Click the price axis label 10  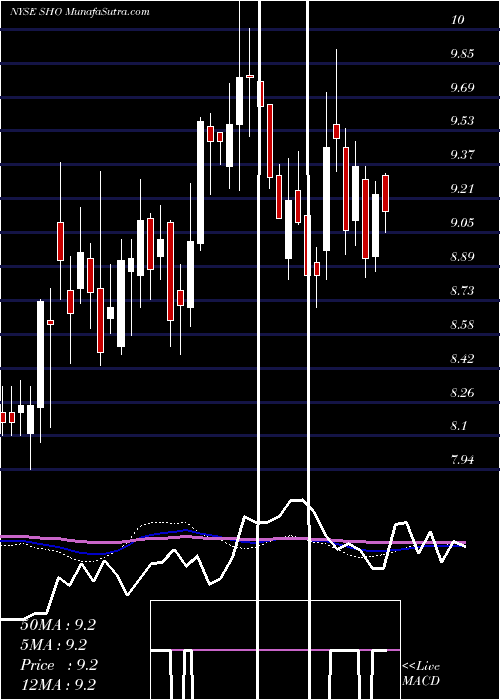tap(458, 20)
